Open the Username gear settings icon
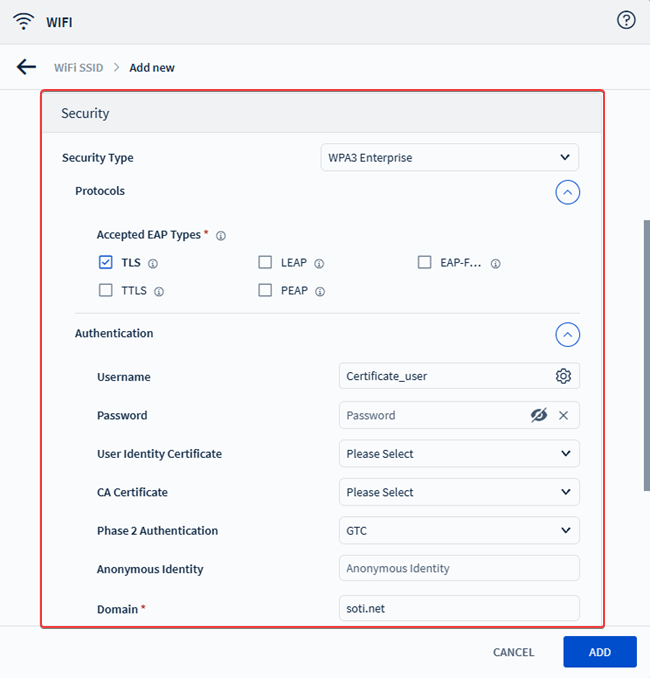The width and height of the screenshot is (650, 678). coord(563,376)
